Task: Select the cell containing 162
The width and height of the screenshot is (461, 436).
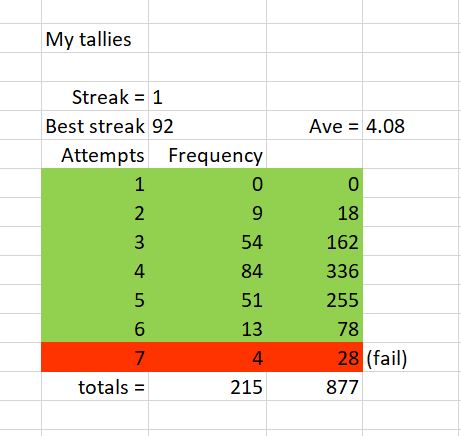Action: (315, 241)
